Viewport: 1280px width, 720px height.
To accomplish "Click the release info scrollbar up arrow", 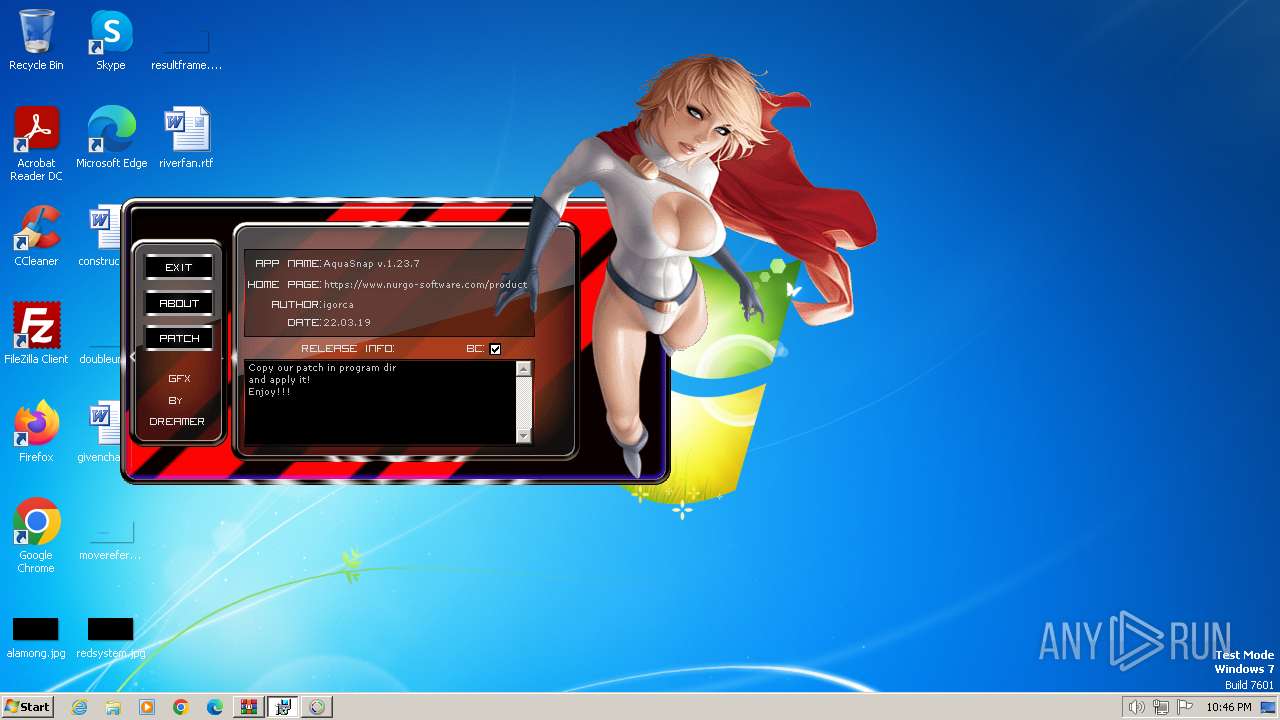I will point(523,369).
